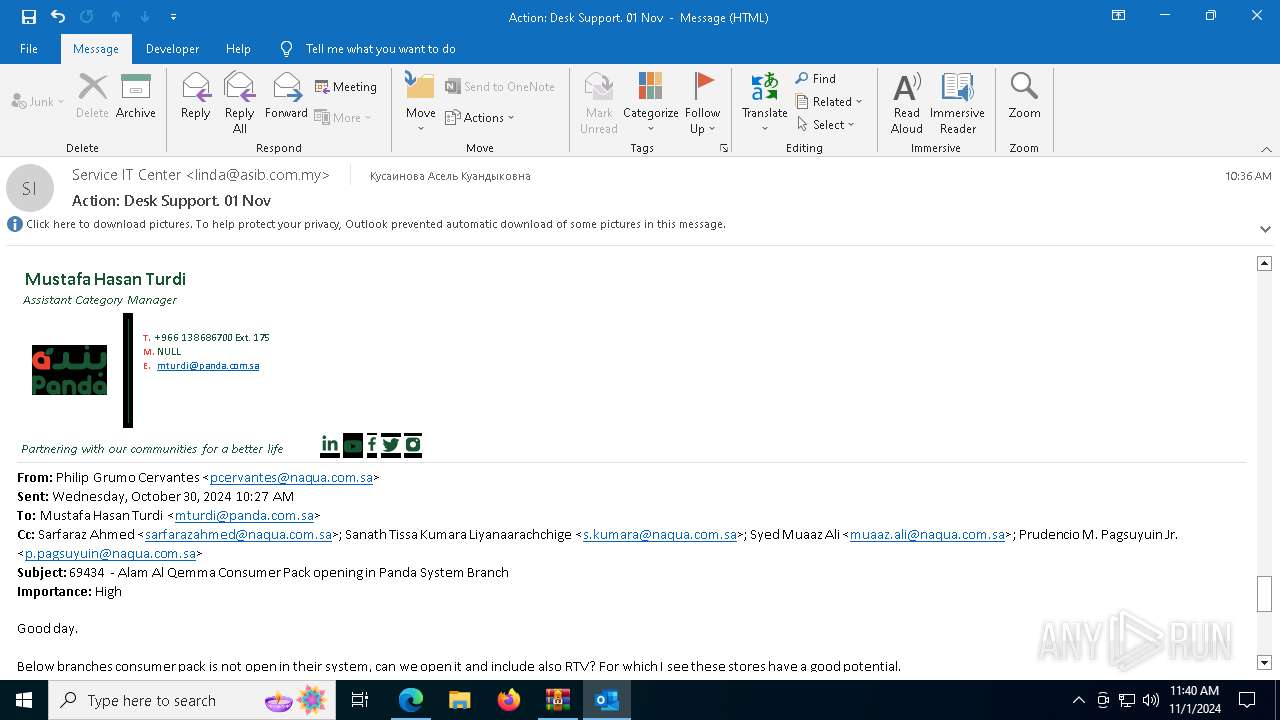
Task: Open the Twitter icon in signature
Action: (391, 445)
